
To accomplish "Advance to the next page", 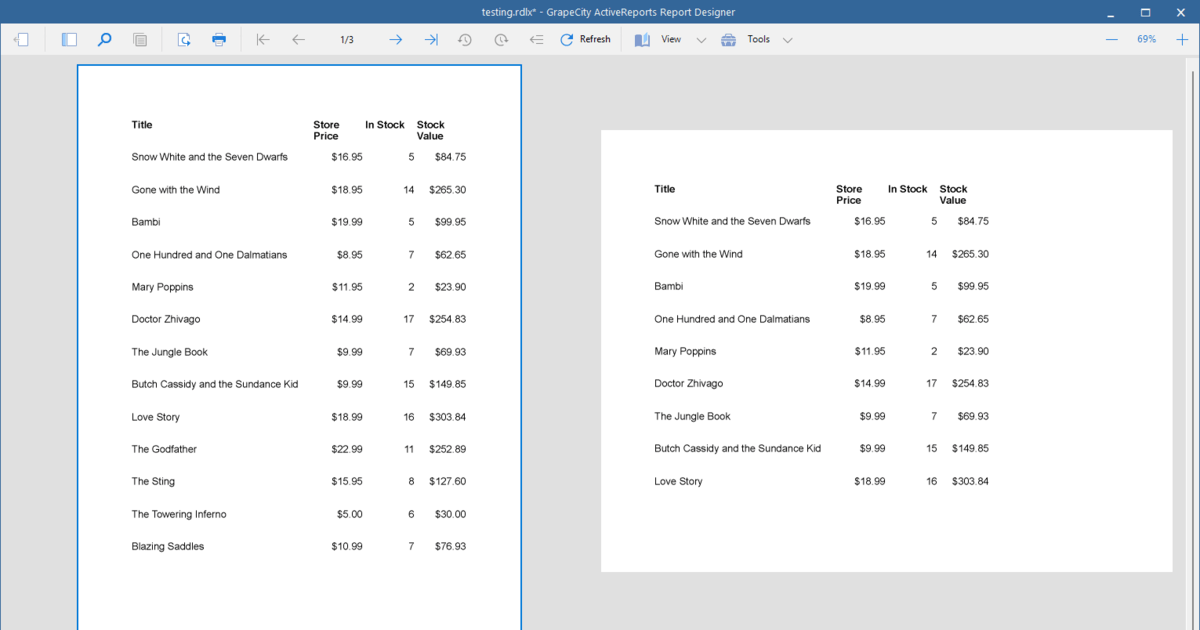I will (x=395, y=40).
